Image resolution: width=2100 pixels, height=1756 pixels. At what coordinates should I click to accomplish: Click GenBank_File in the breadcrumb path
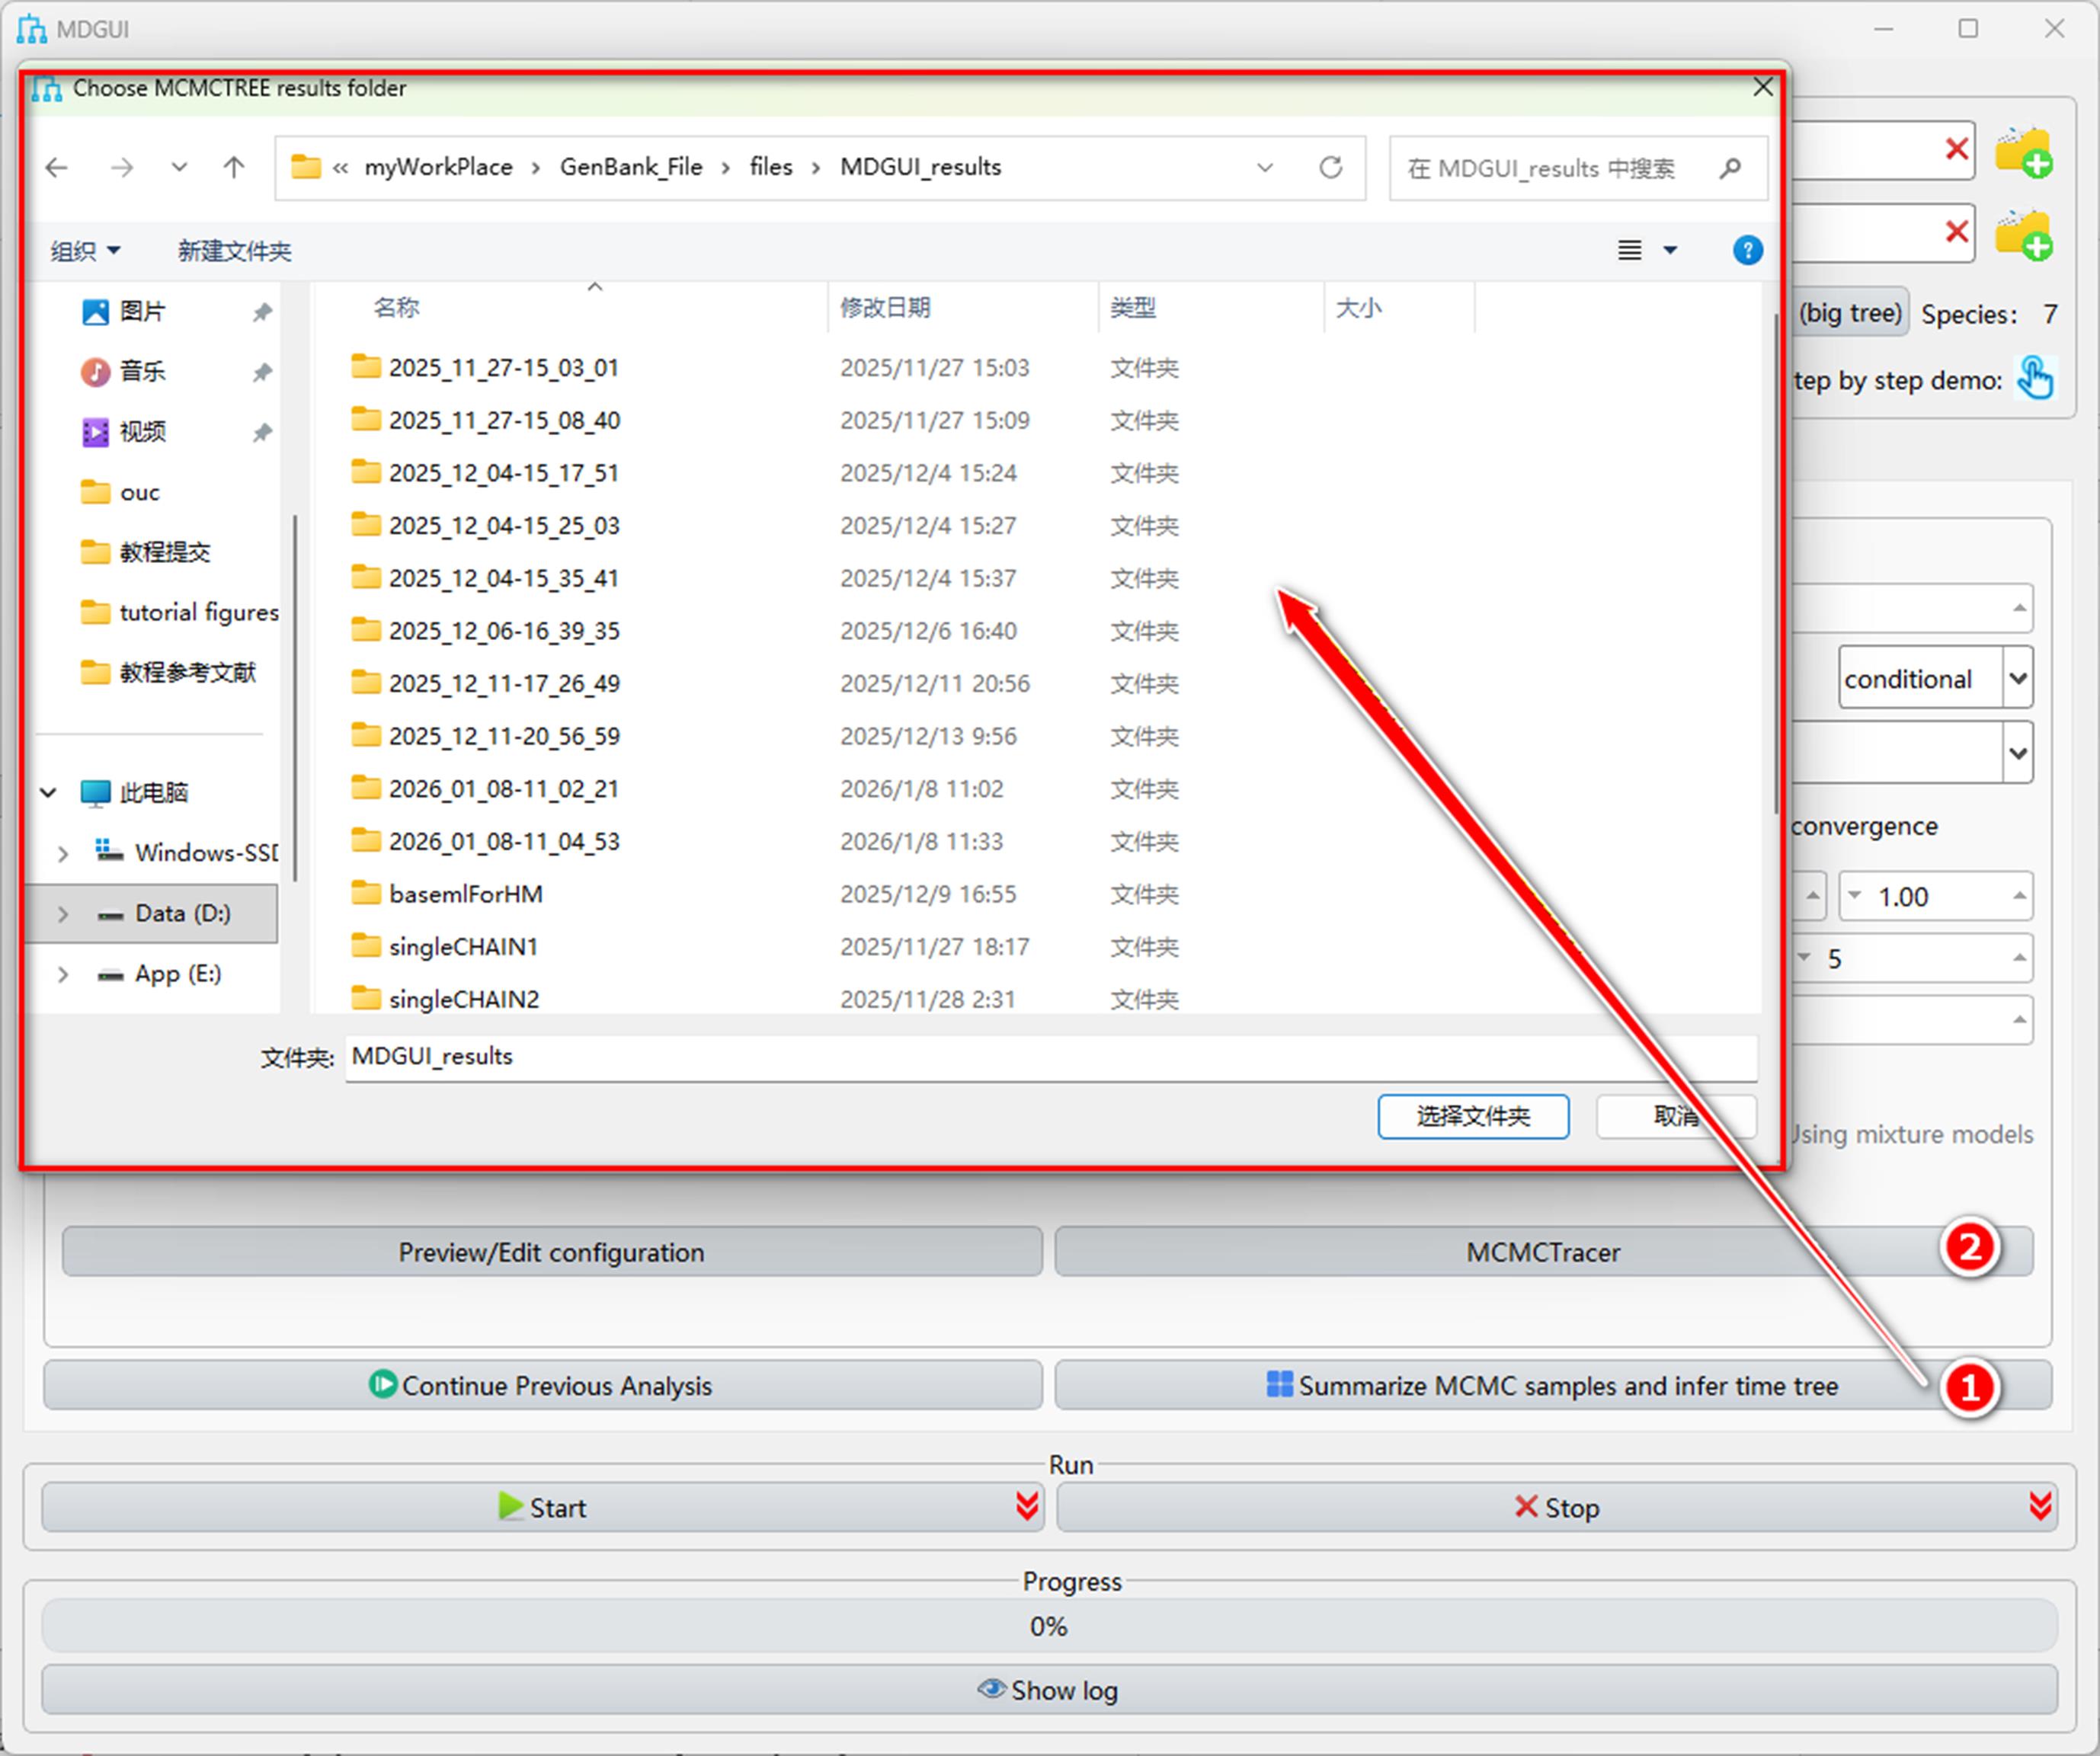(x=631, y=167)
